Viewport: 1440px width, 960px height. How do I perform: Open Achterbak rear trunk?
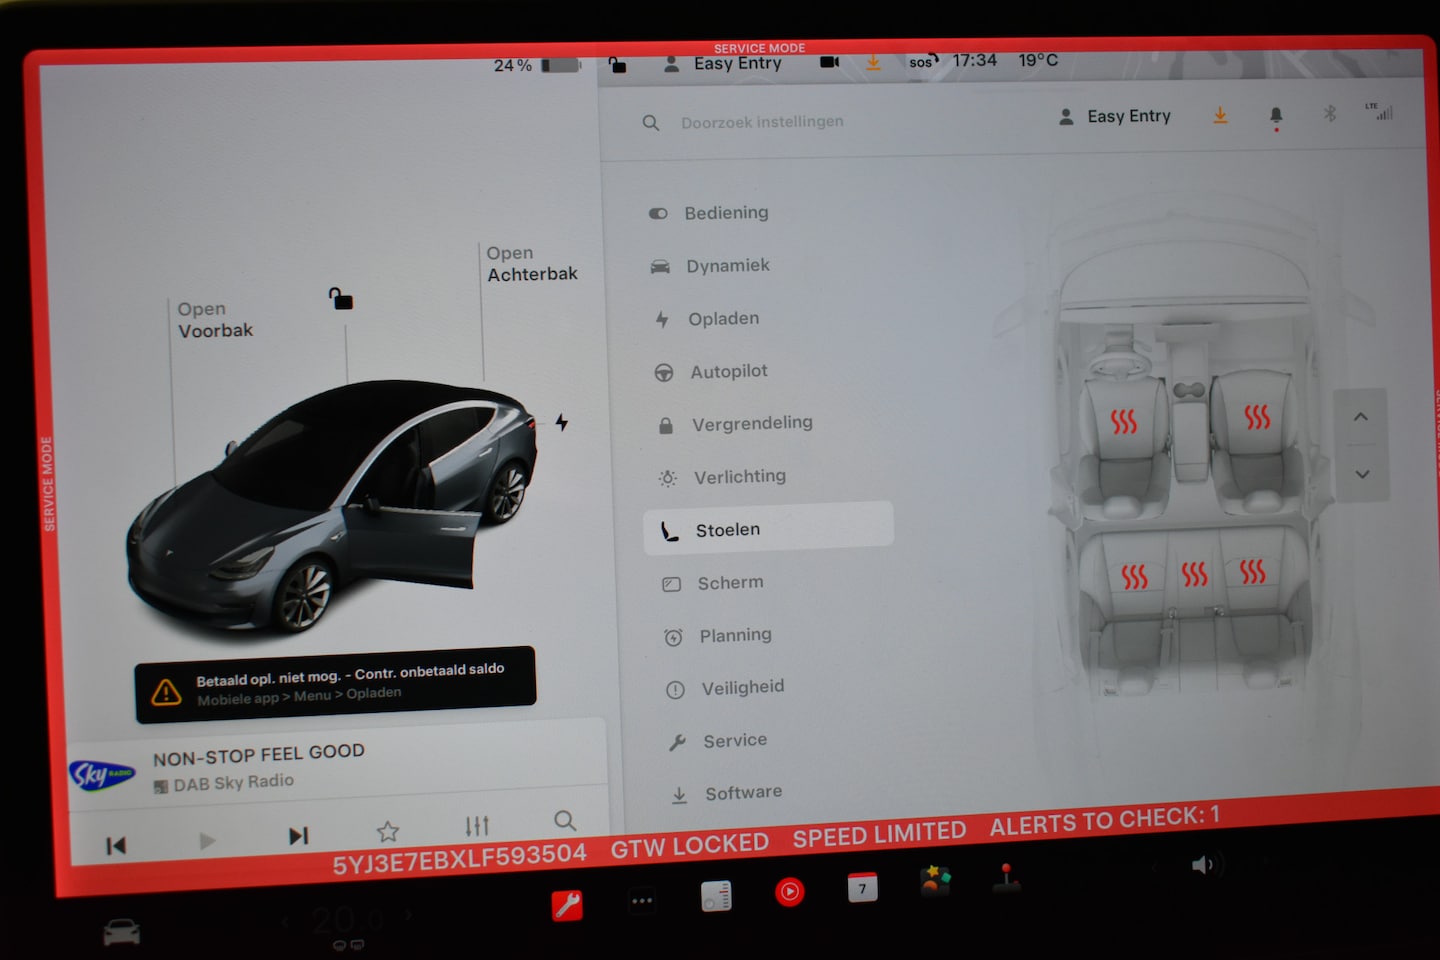[x=532, y=264]
